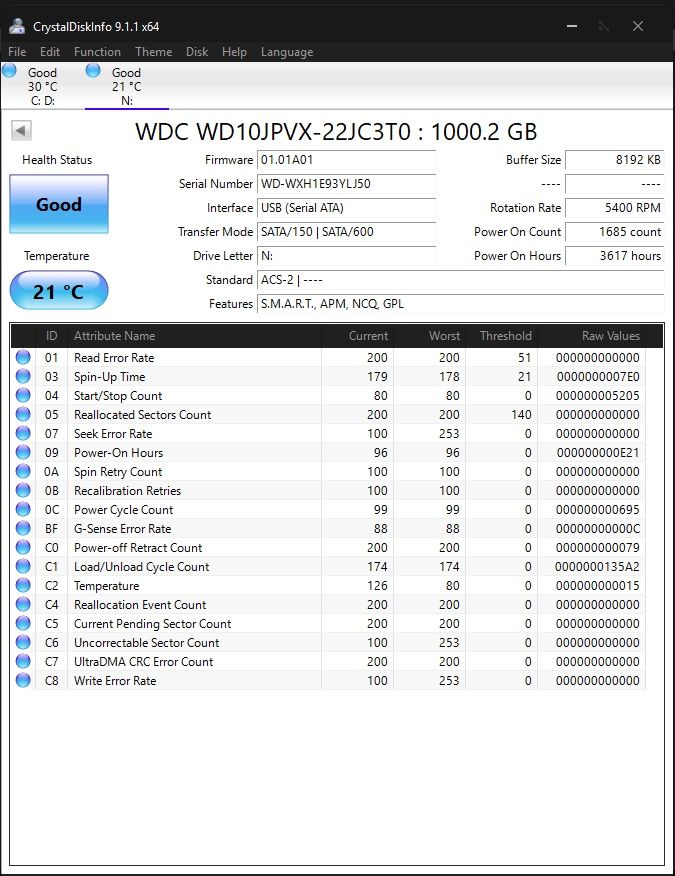Click the Firmware field 01.01A01
Screen dimensions: 675x876
click(346, 160)
